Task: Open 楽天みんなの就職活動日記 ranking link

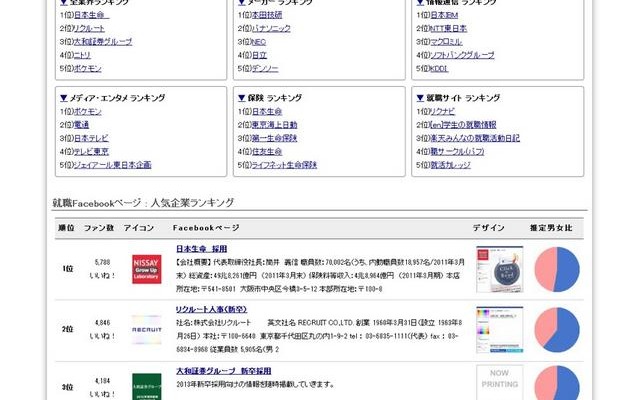Action: 475,138
